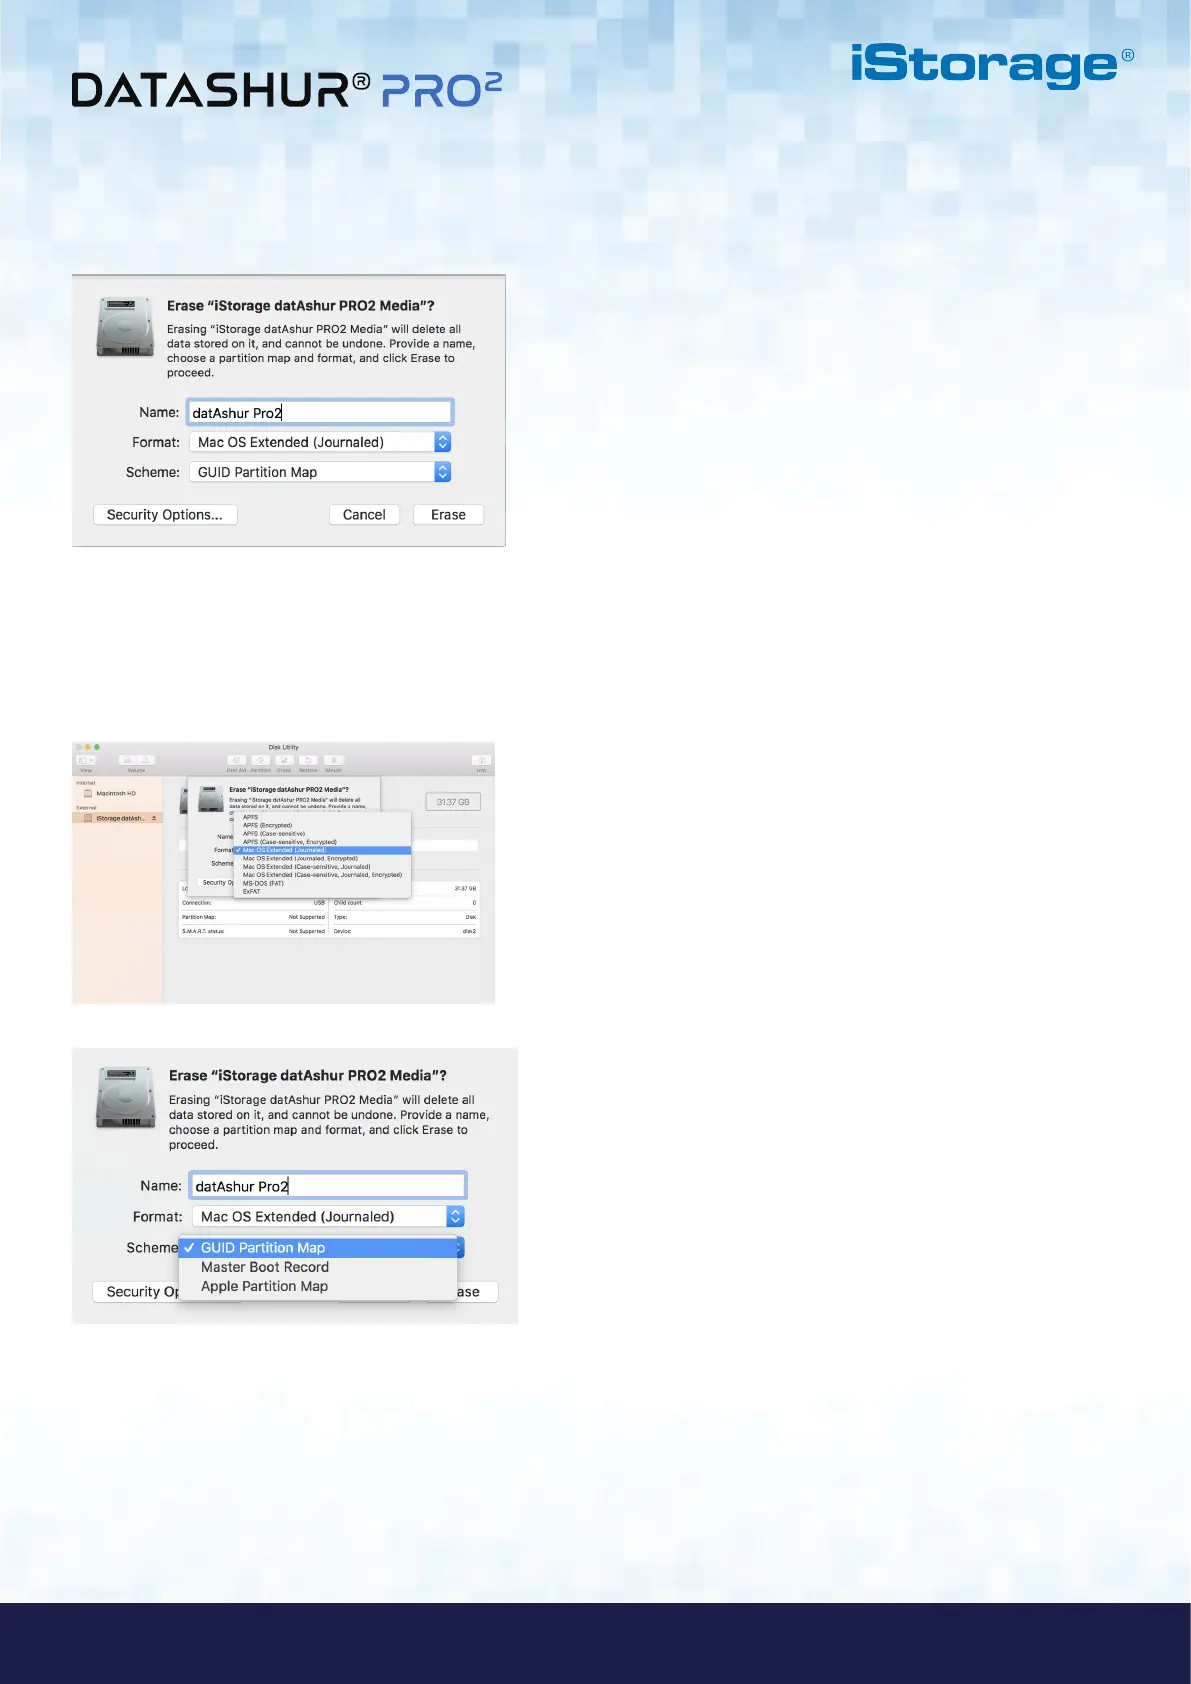Open the fully visible Security Options... button
This screenshot has width=1191, height=1684.
click(x=165, y=515)
